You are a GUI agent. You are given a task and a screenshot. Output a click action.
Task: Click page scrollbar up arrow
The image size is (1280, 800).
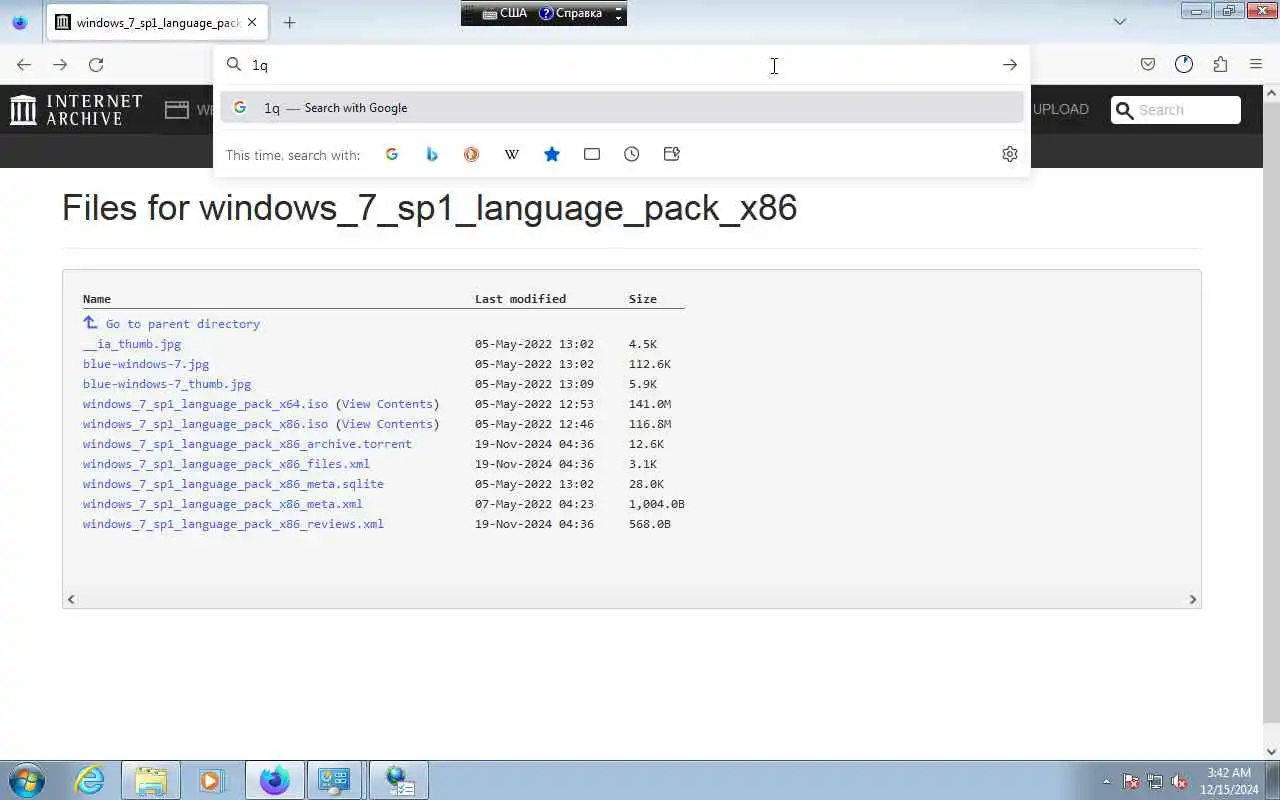pos(1272,93)
